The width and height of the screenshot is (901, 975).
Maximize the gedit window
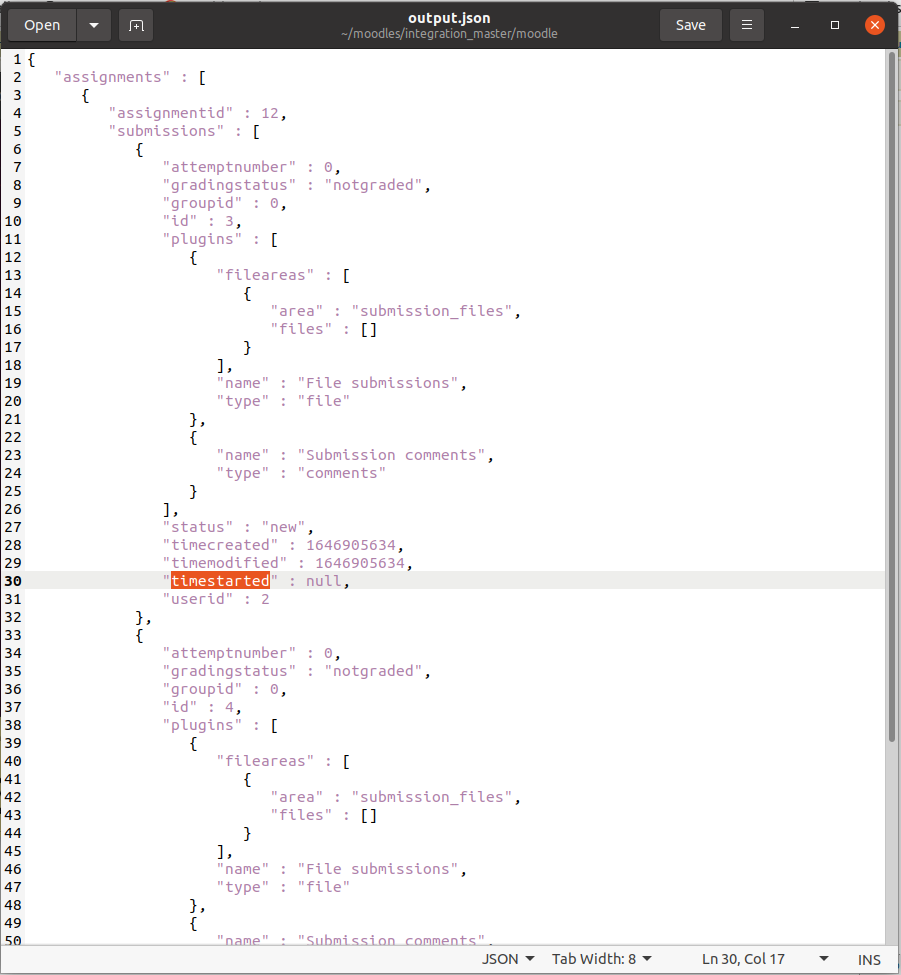pyautogui.click(x=835, y=25)
